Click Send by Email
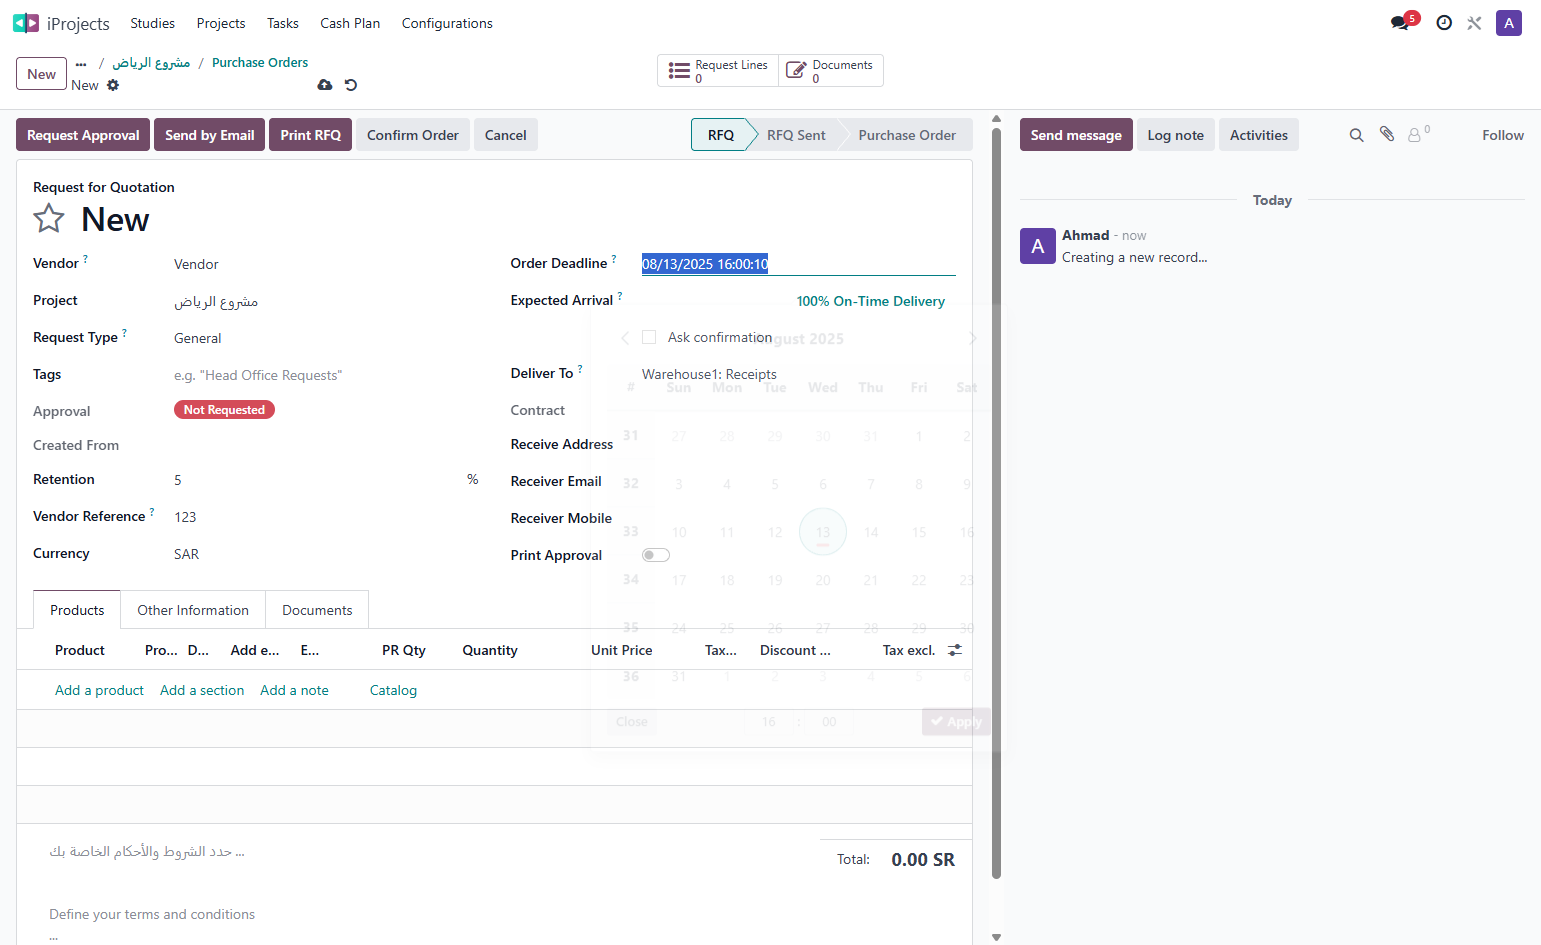The image size is (1541, 945). tap(210, 135)
